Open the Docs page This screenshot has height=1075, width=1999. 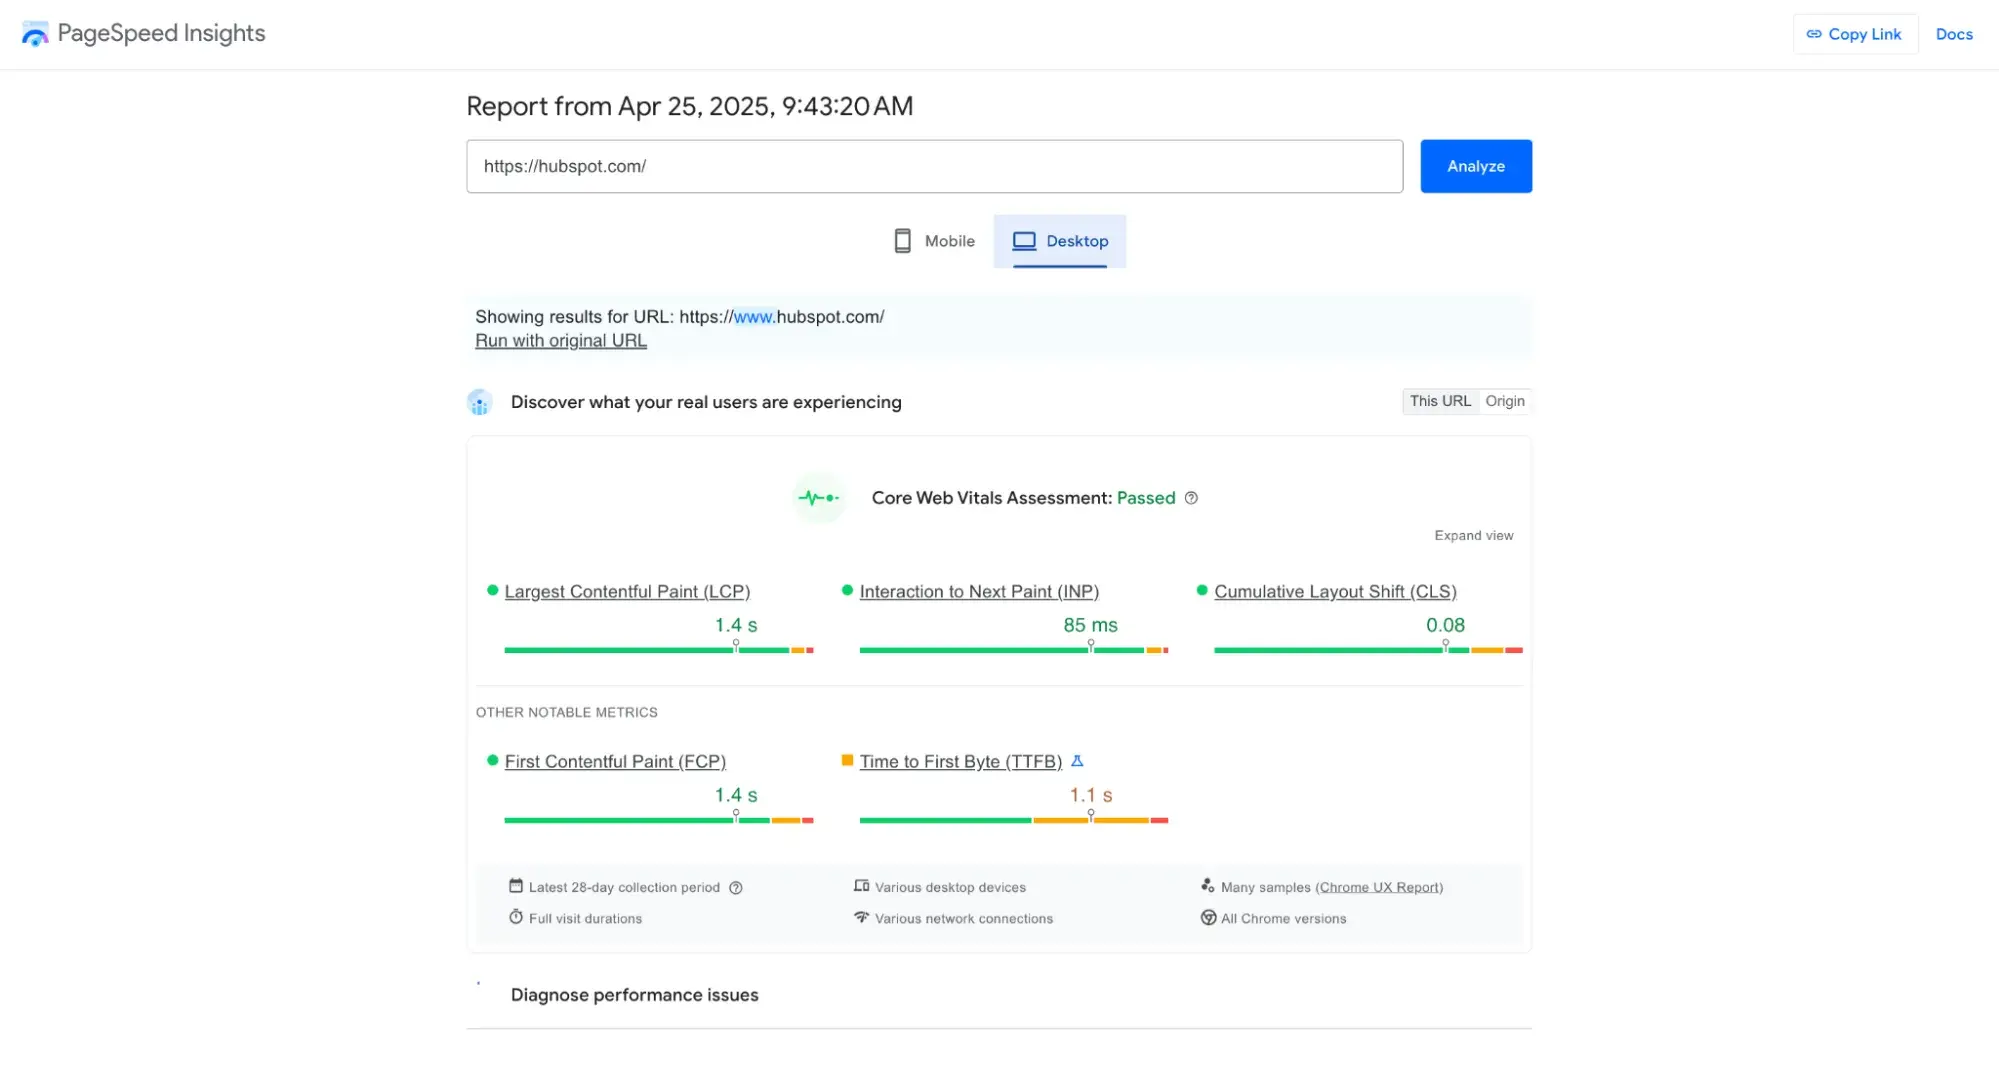coord(1953,34)
